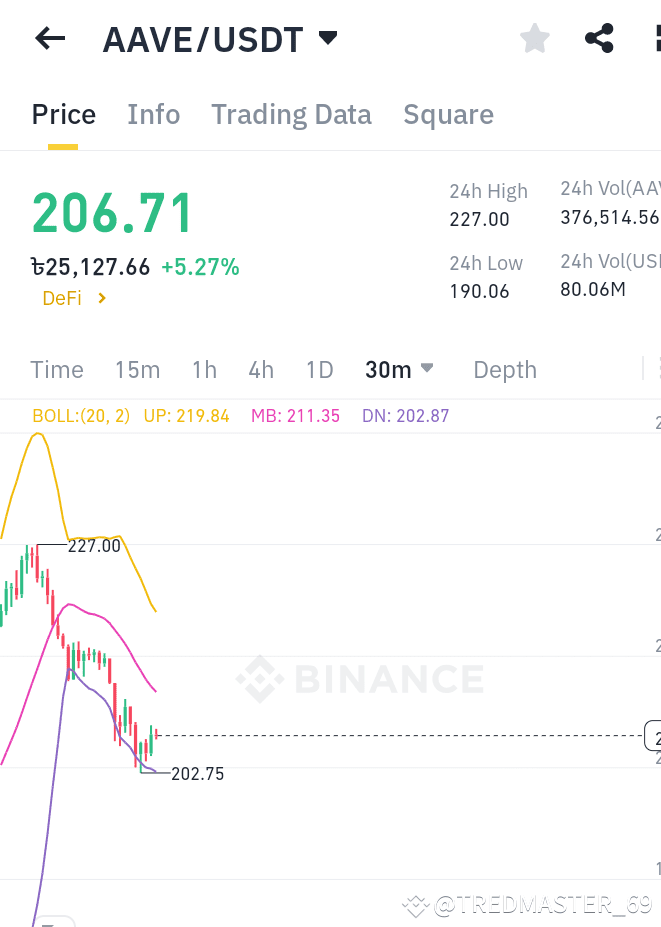Open the Depth view
Image resolution: width=661 pixels, height=927 pixels.
504,369
